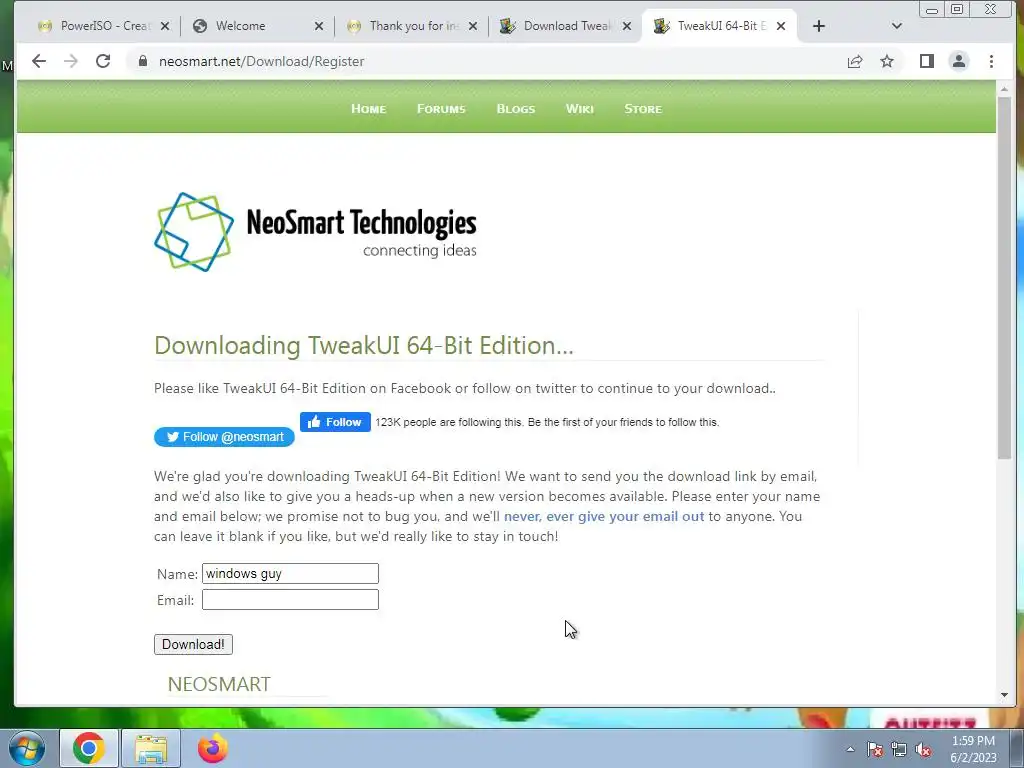Click the Download! button
Image resolution: width=1024 pixels, height=768 pixels.
[193, 645]
